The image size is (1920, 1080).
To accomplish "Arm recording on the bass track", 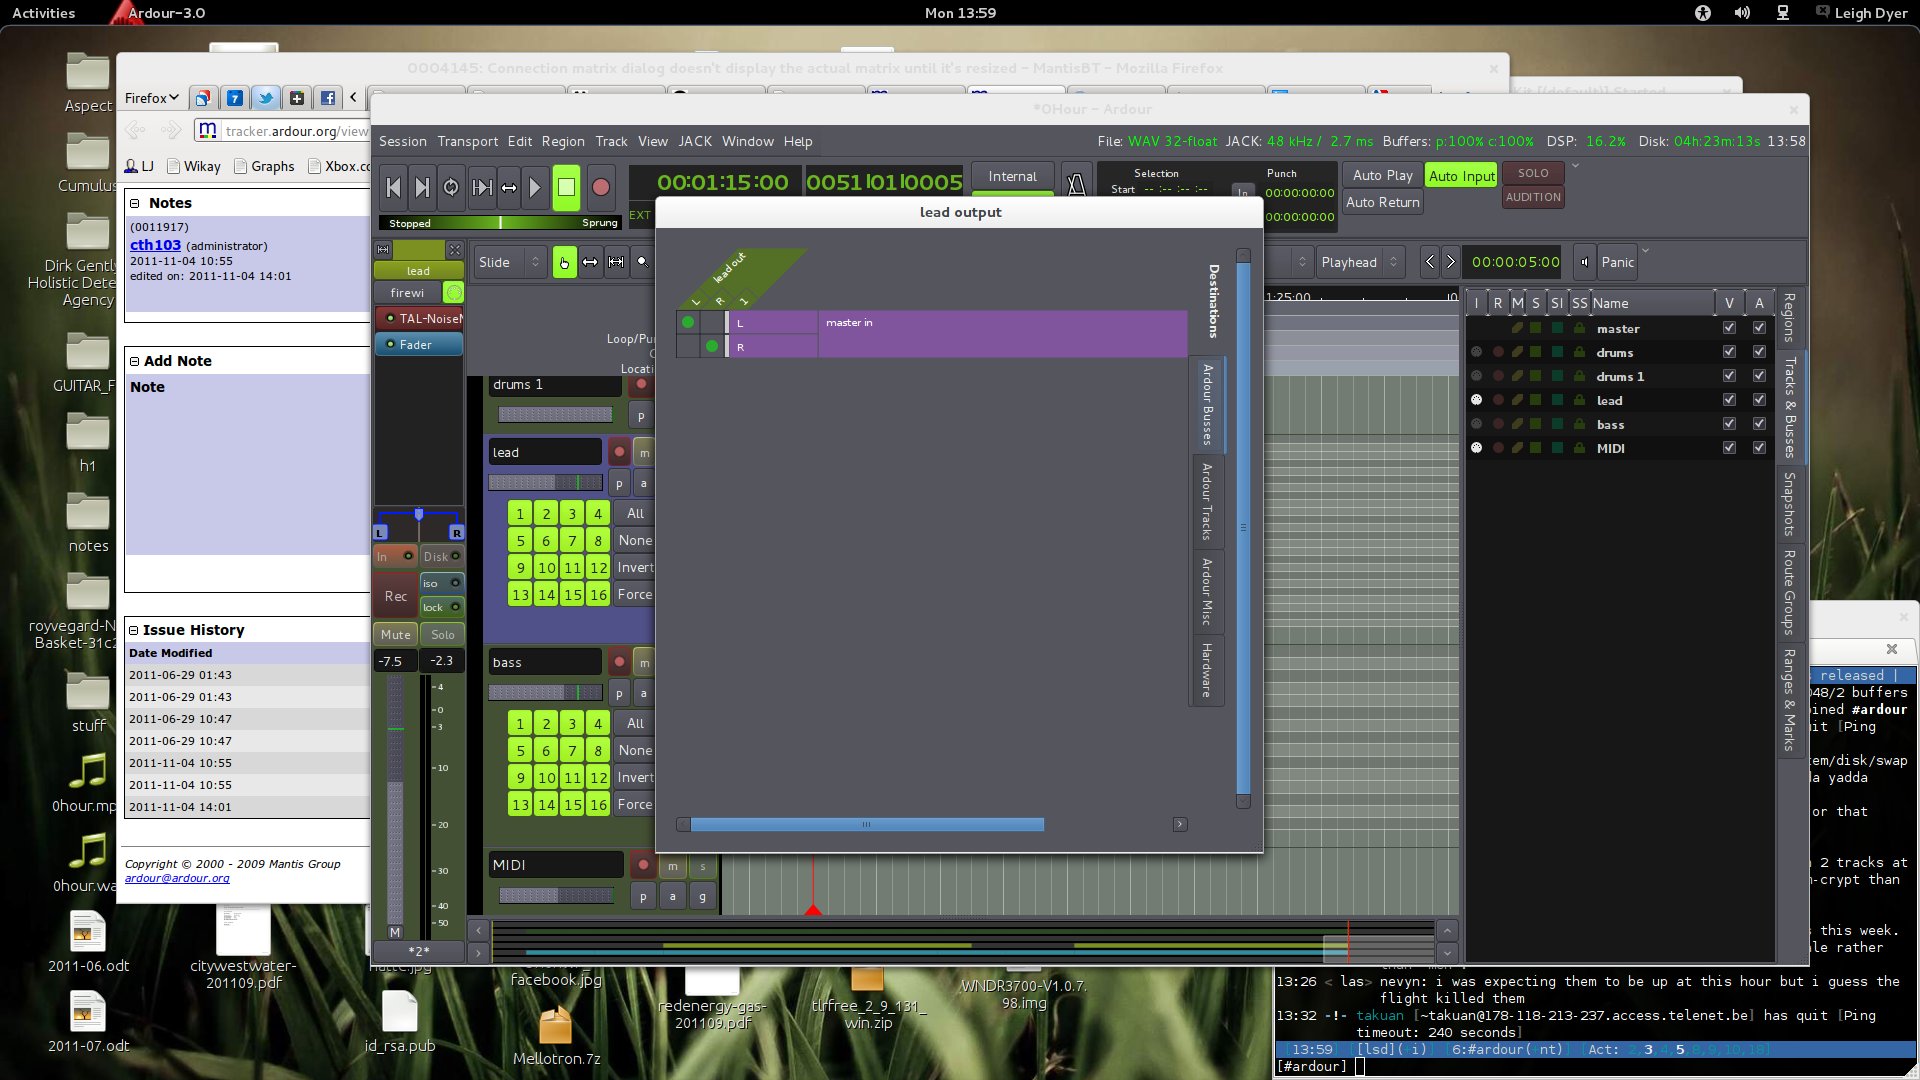I will pyautogui.click(x=619, y=662).
